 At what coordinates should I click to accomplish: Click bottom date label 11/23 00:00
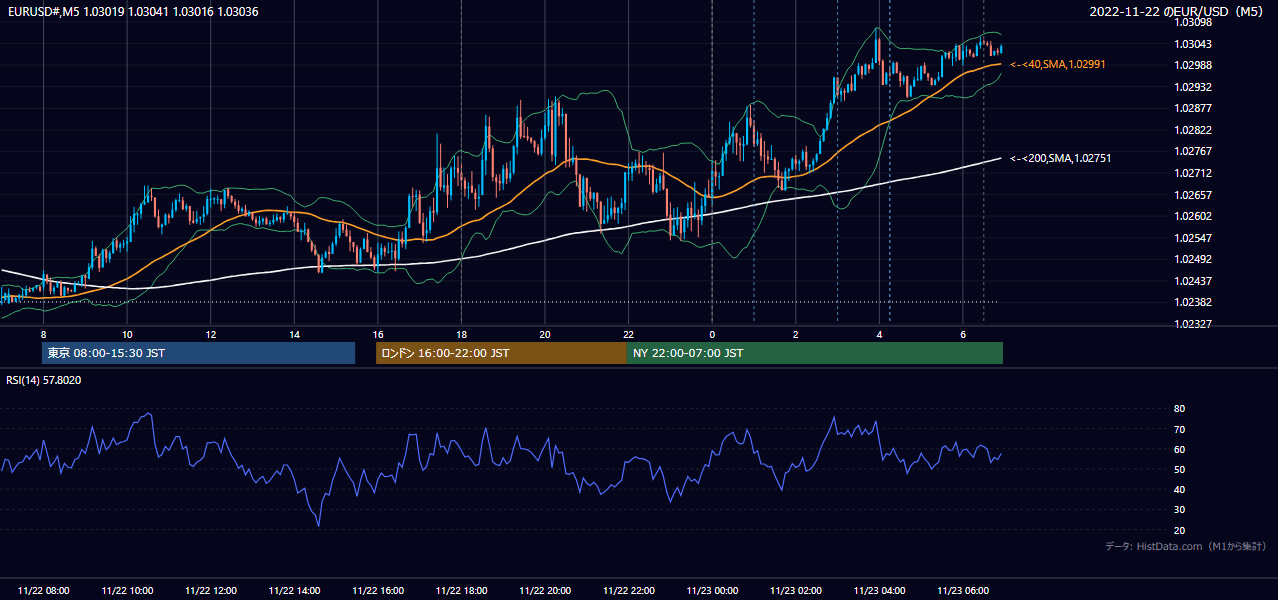pos(712,591)
